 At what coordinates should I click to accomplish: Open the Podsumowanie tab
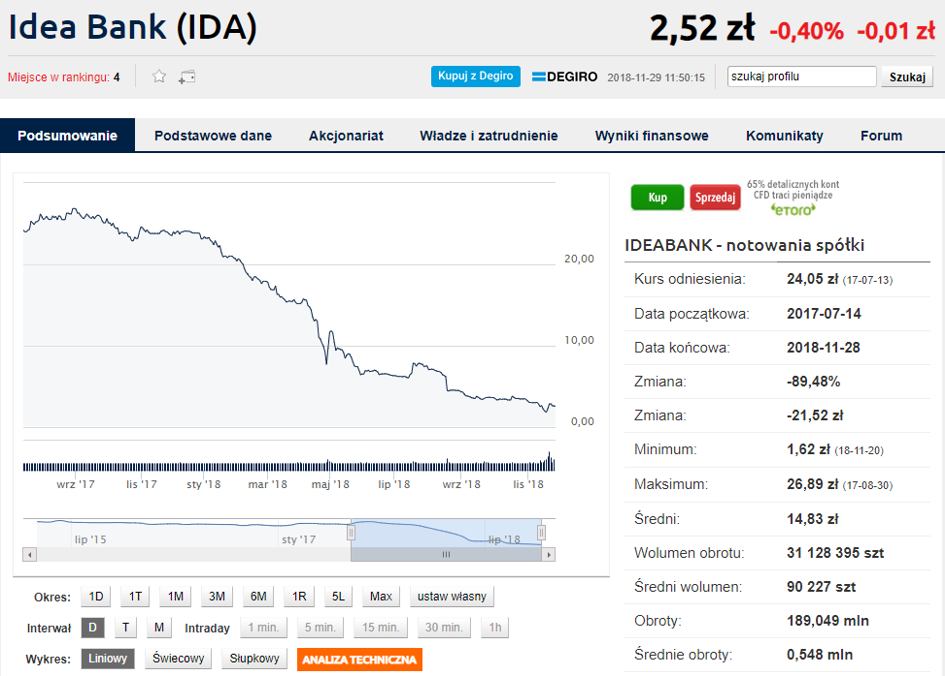(x=68, y=136)
